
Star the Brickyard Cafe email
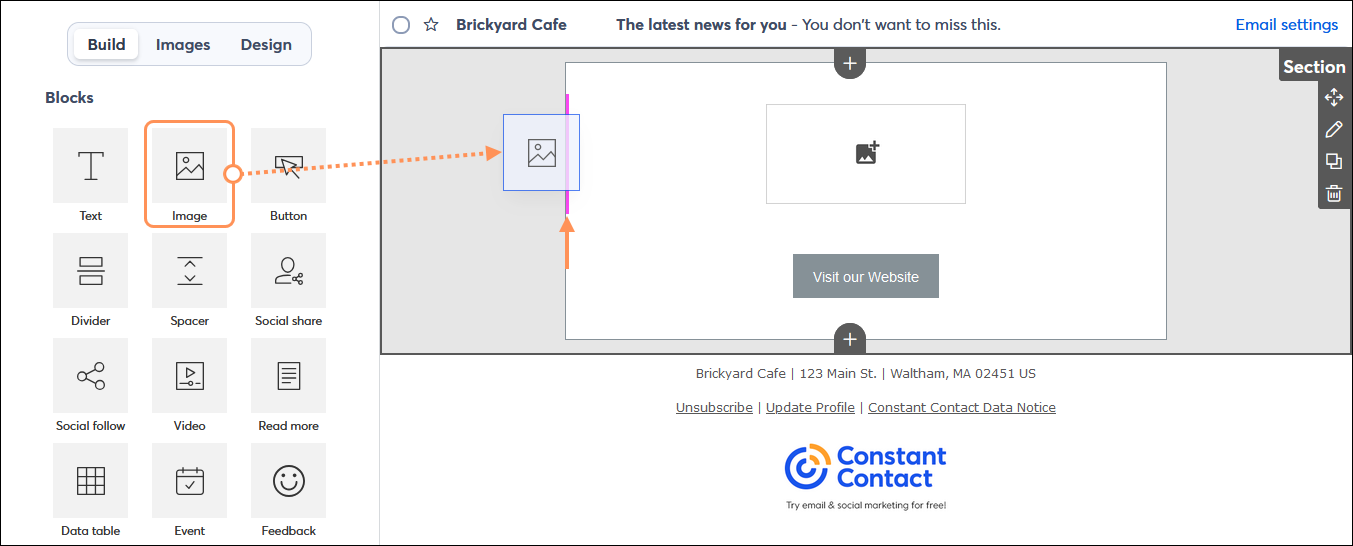coord(431,25)
